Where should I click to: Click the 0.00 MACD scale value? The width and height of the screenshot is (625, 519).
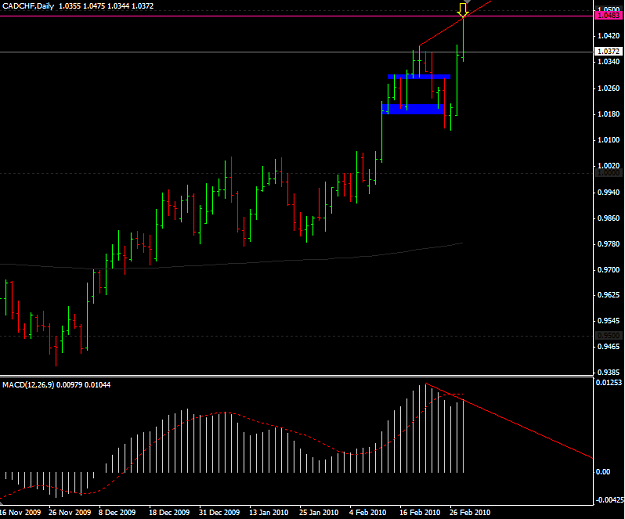603,472
